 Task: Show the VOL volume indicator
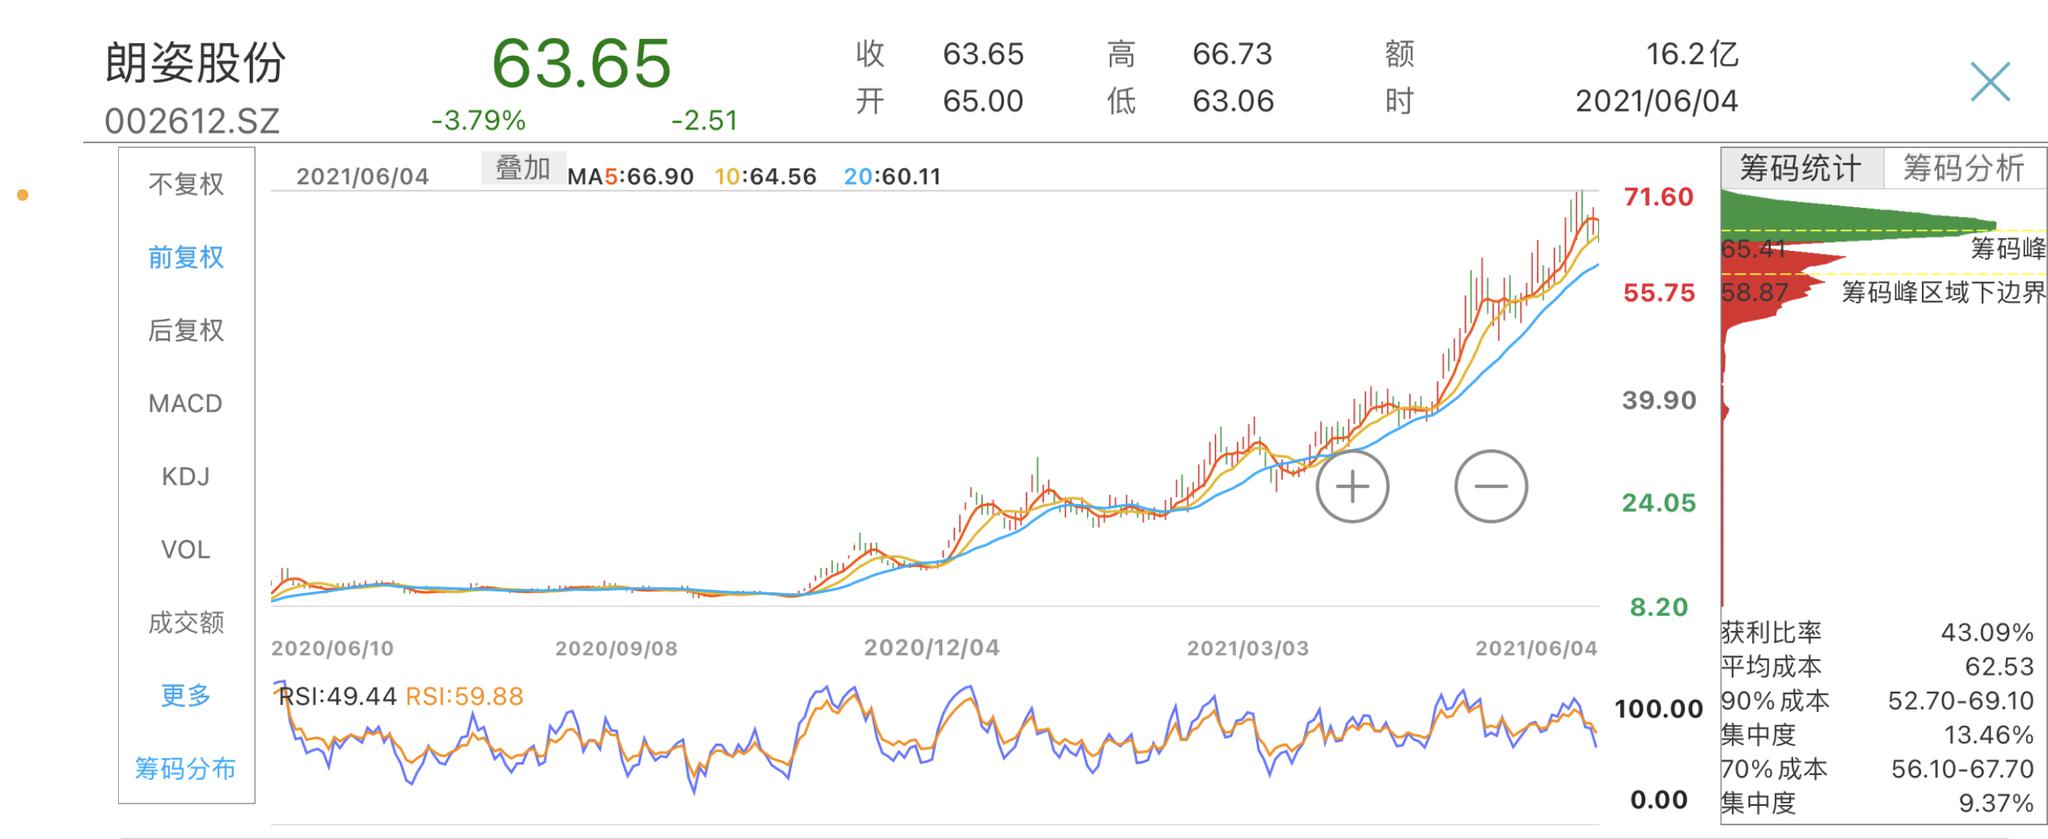pyautogui.click(x=186, y=549)
